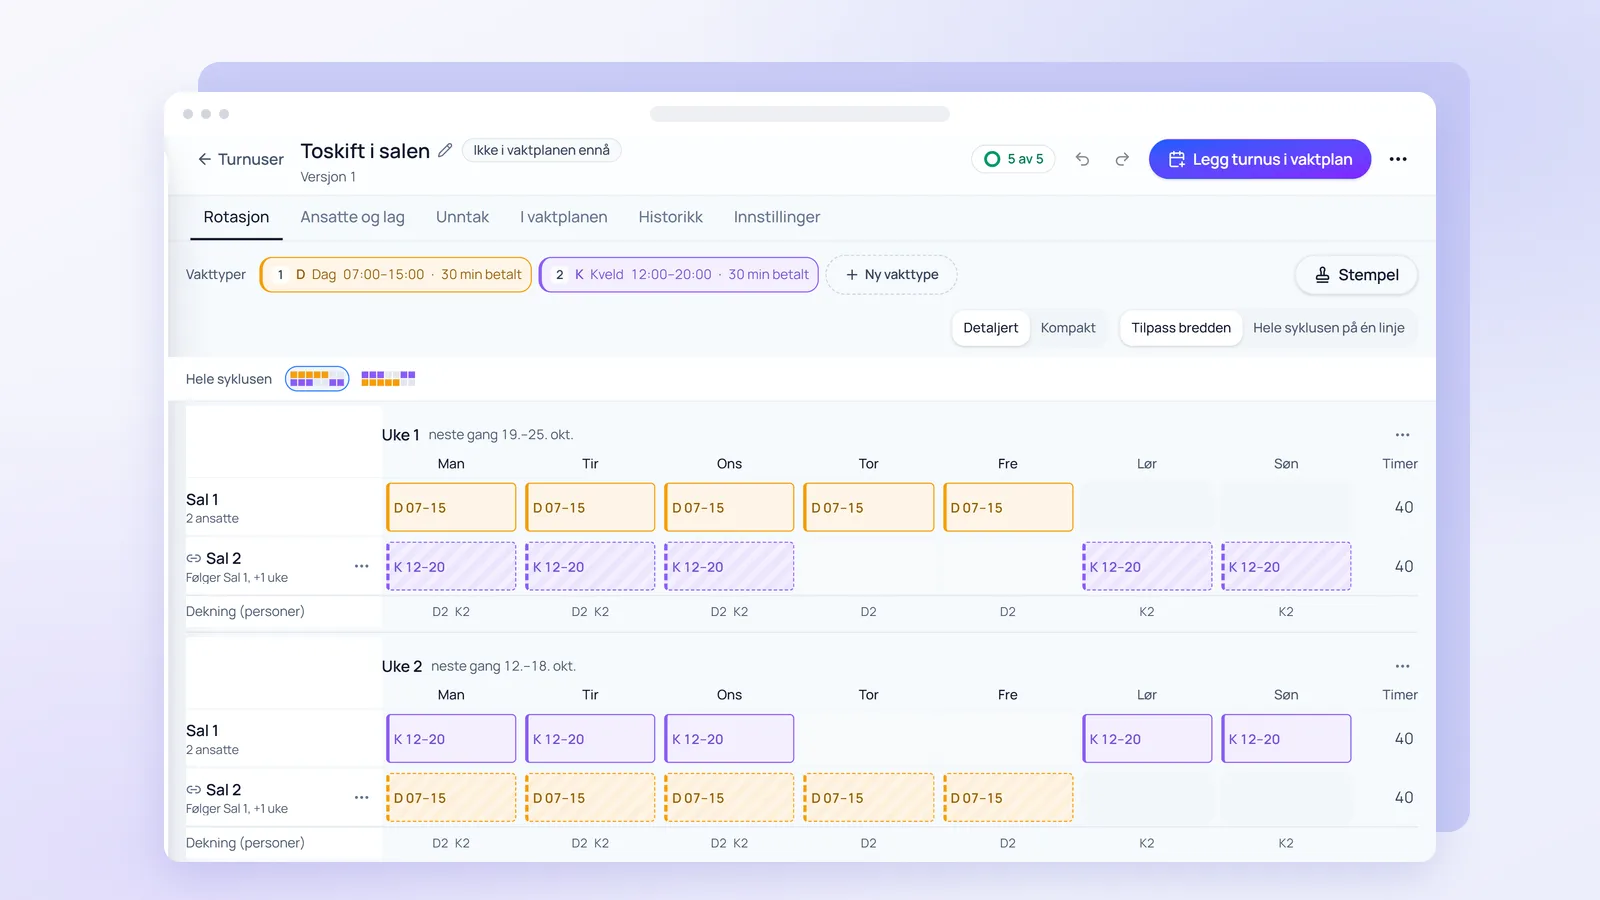Open the three-dot menu beside Legg turnus i vaktplan
The image size is (1600, 900).
coord(1398,159)
